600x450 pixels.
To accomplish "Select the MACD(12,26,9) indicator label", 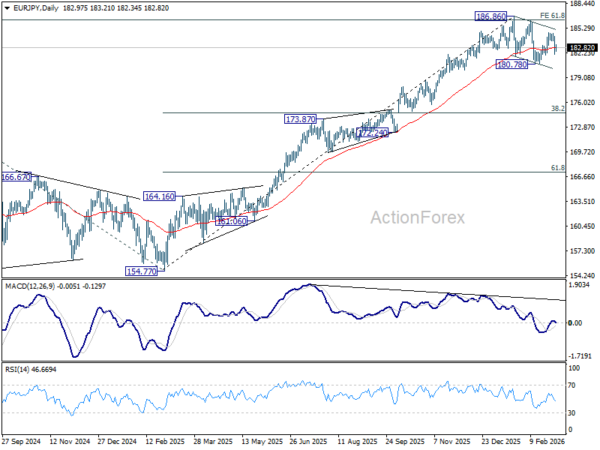I will (30, 286).
